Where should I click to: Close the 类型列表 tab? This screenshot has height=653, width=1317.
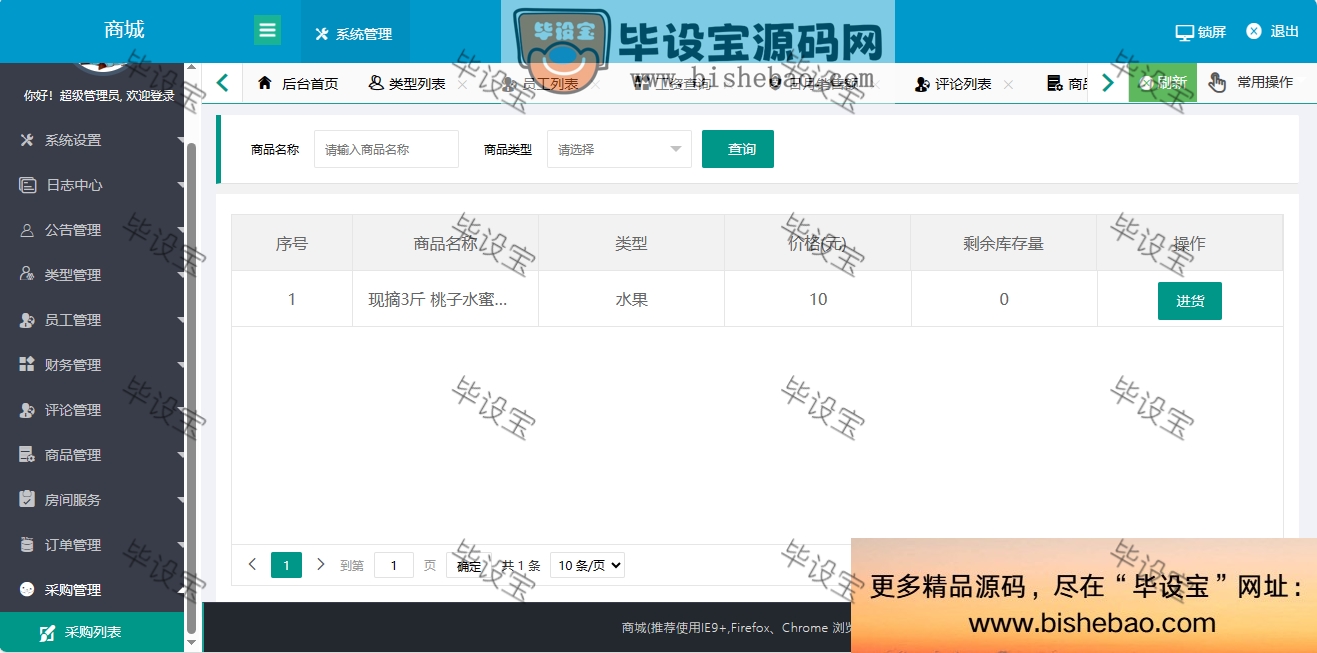462,85
